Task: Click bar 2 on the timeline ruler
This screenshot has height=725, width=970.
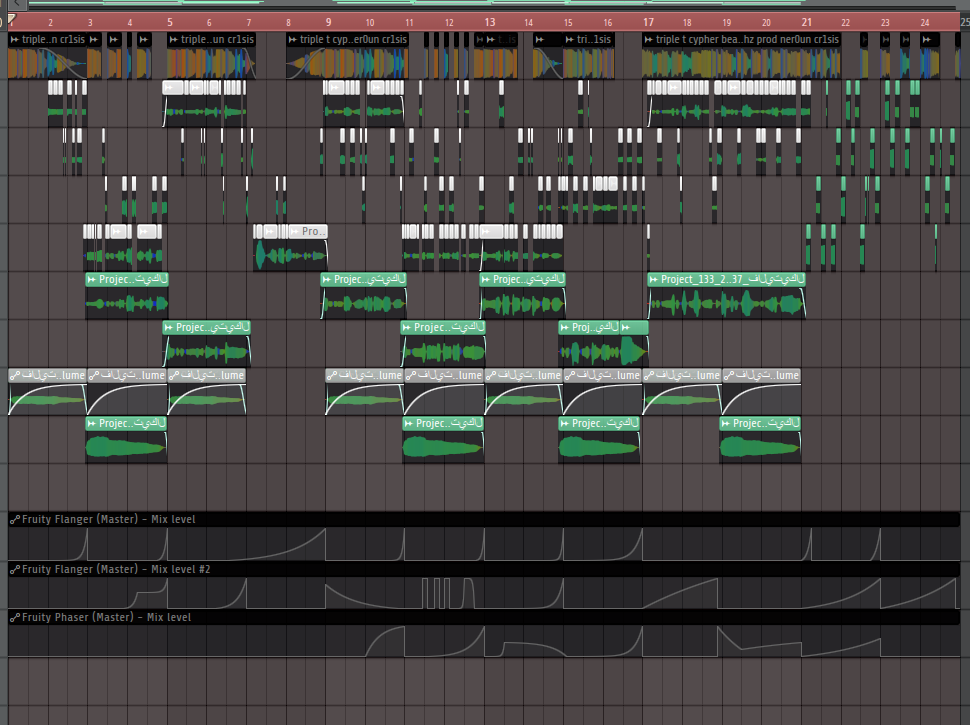Action: tap(50, 23)
